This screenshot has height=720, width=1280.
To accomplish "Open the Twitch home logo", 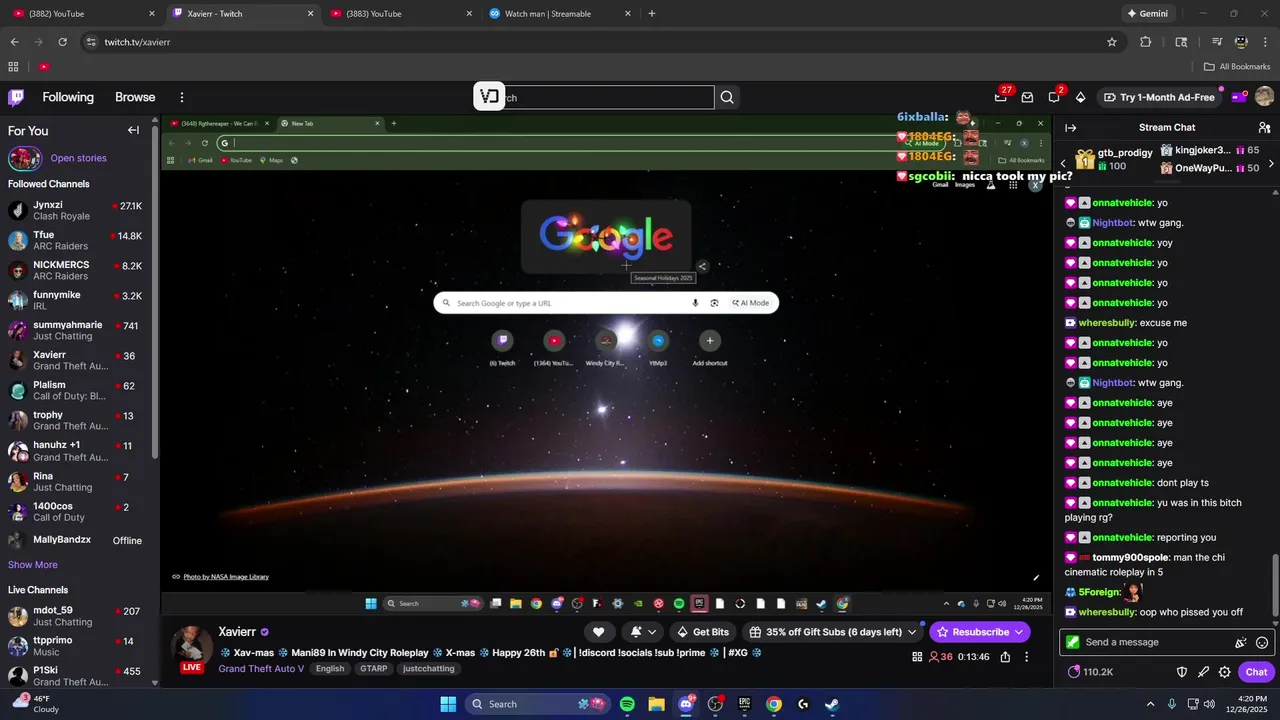I will [x=16, y=97].
